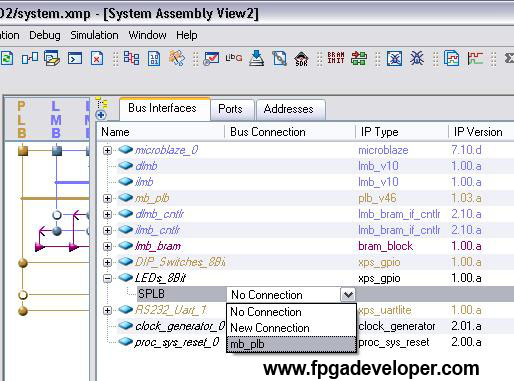514x381 pixels.
Task: Click the refresh project toolbar icon
Action: 7,59
